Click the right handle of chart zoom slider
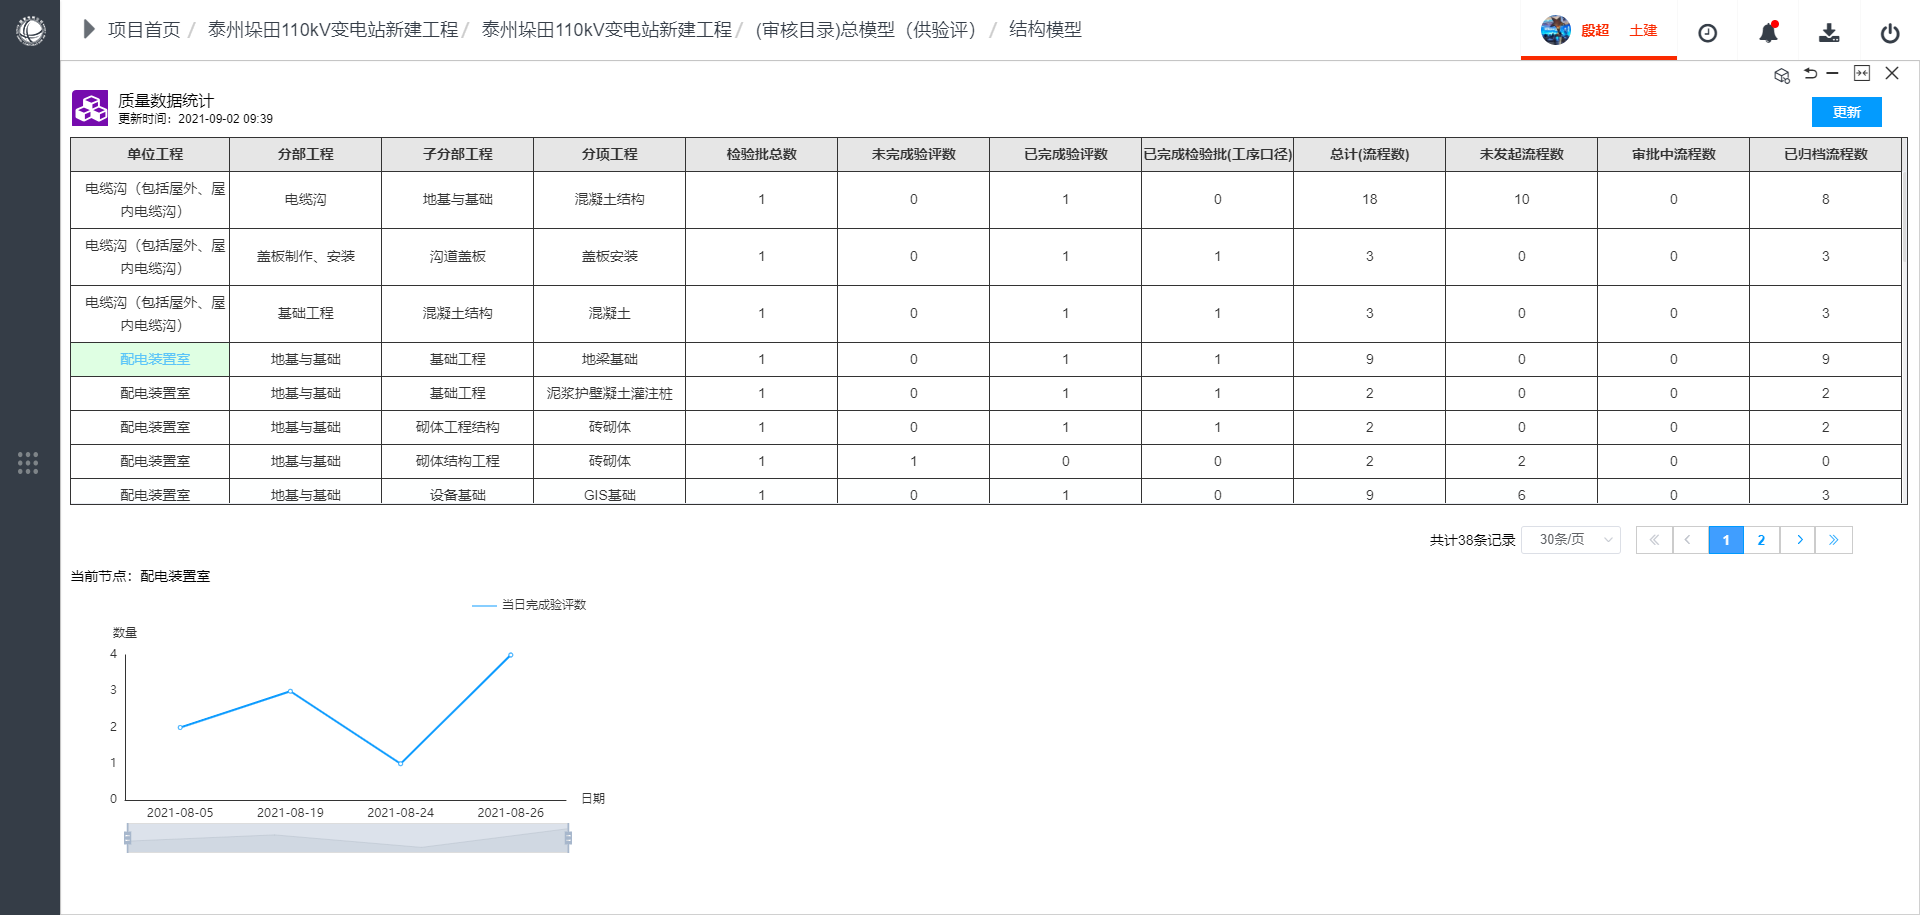Screen dimensions: 1920x915 pos(568,838)
